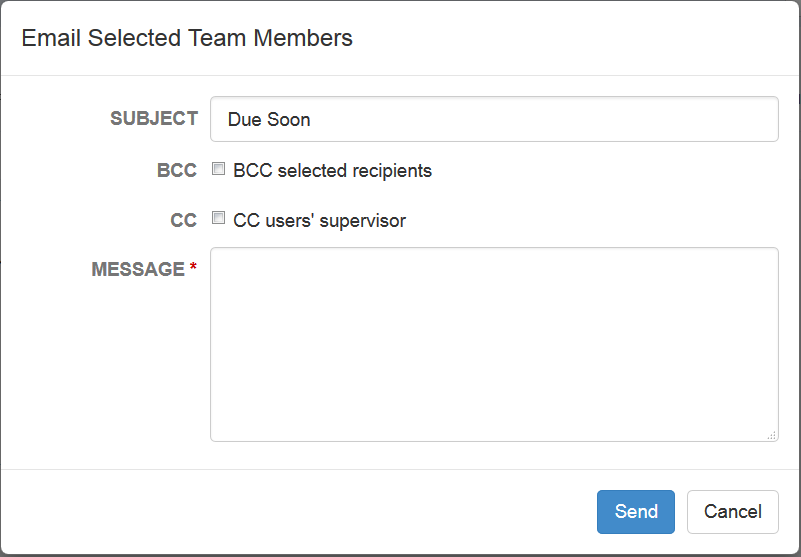This screenshot has width=801, height=557.
Task: Click the message box resize handle
Action: point(772,435)
